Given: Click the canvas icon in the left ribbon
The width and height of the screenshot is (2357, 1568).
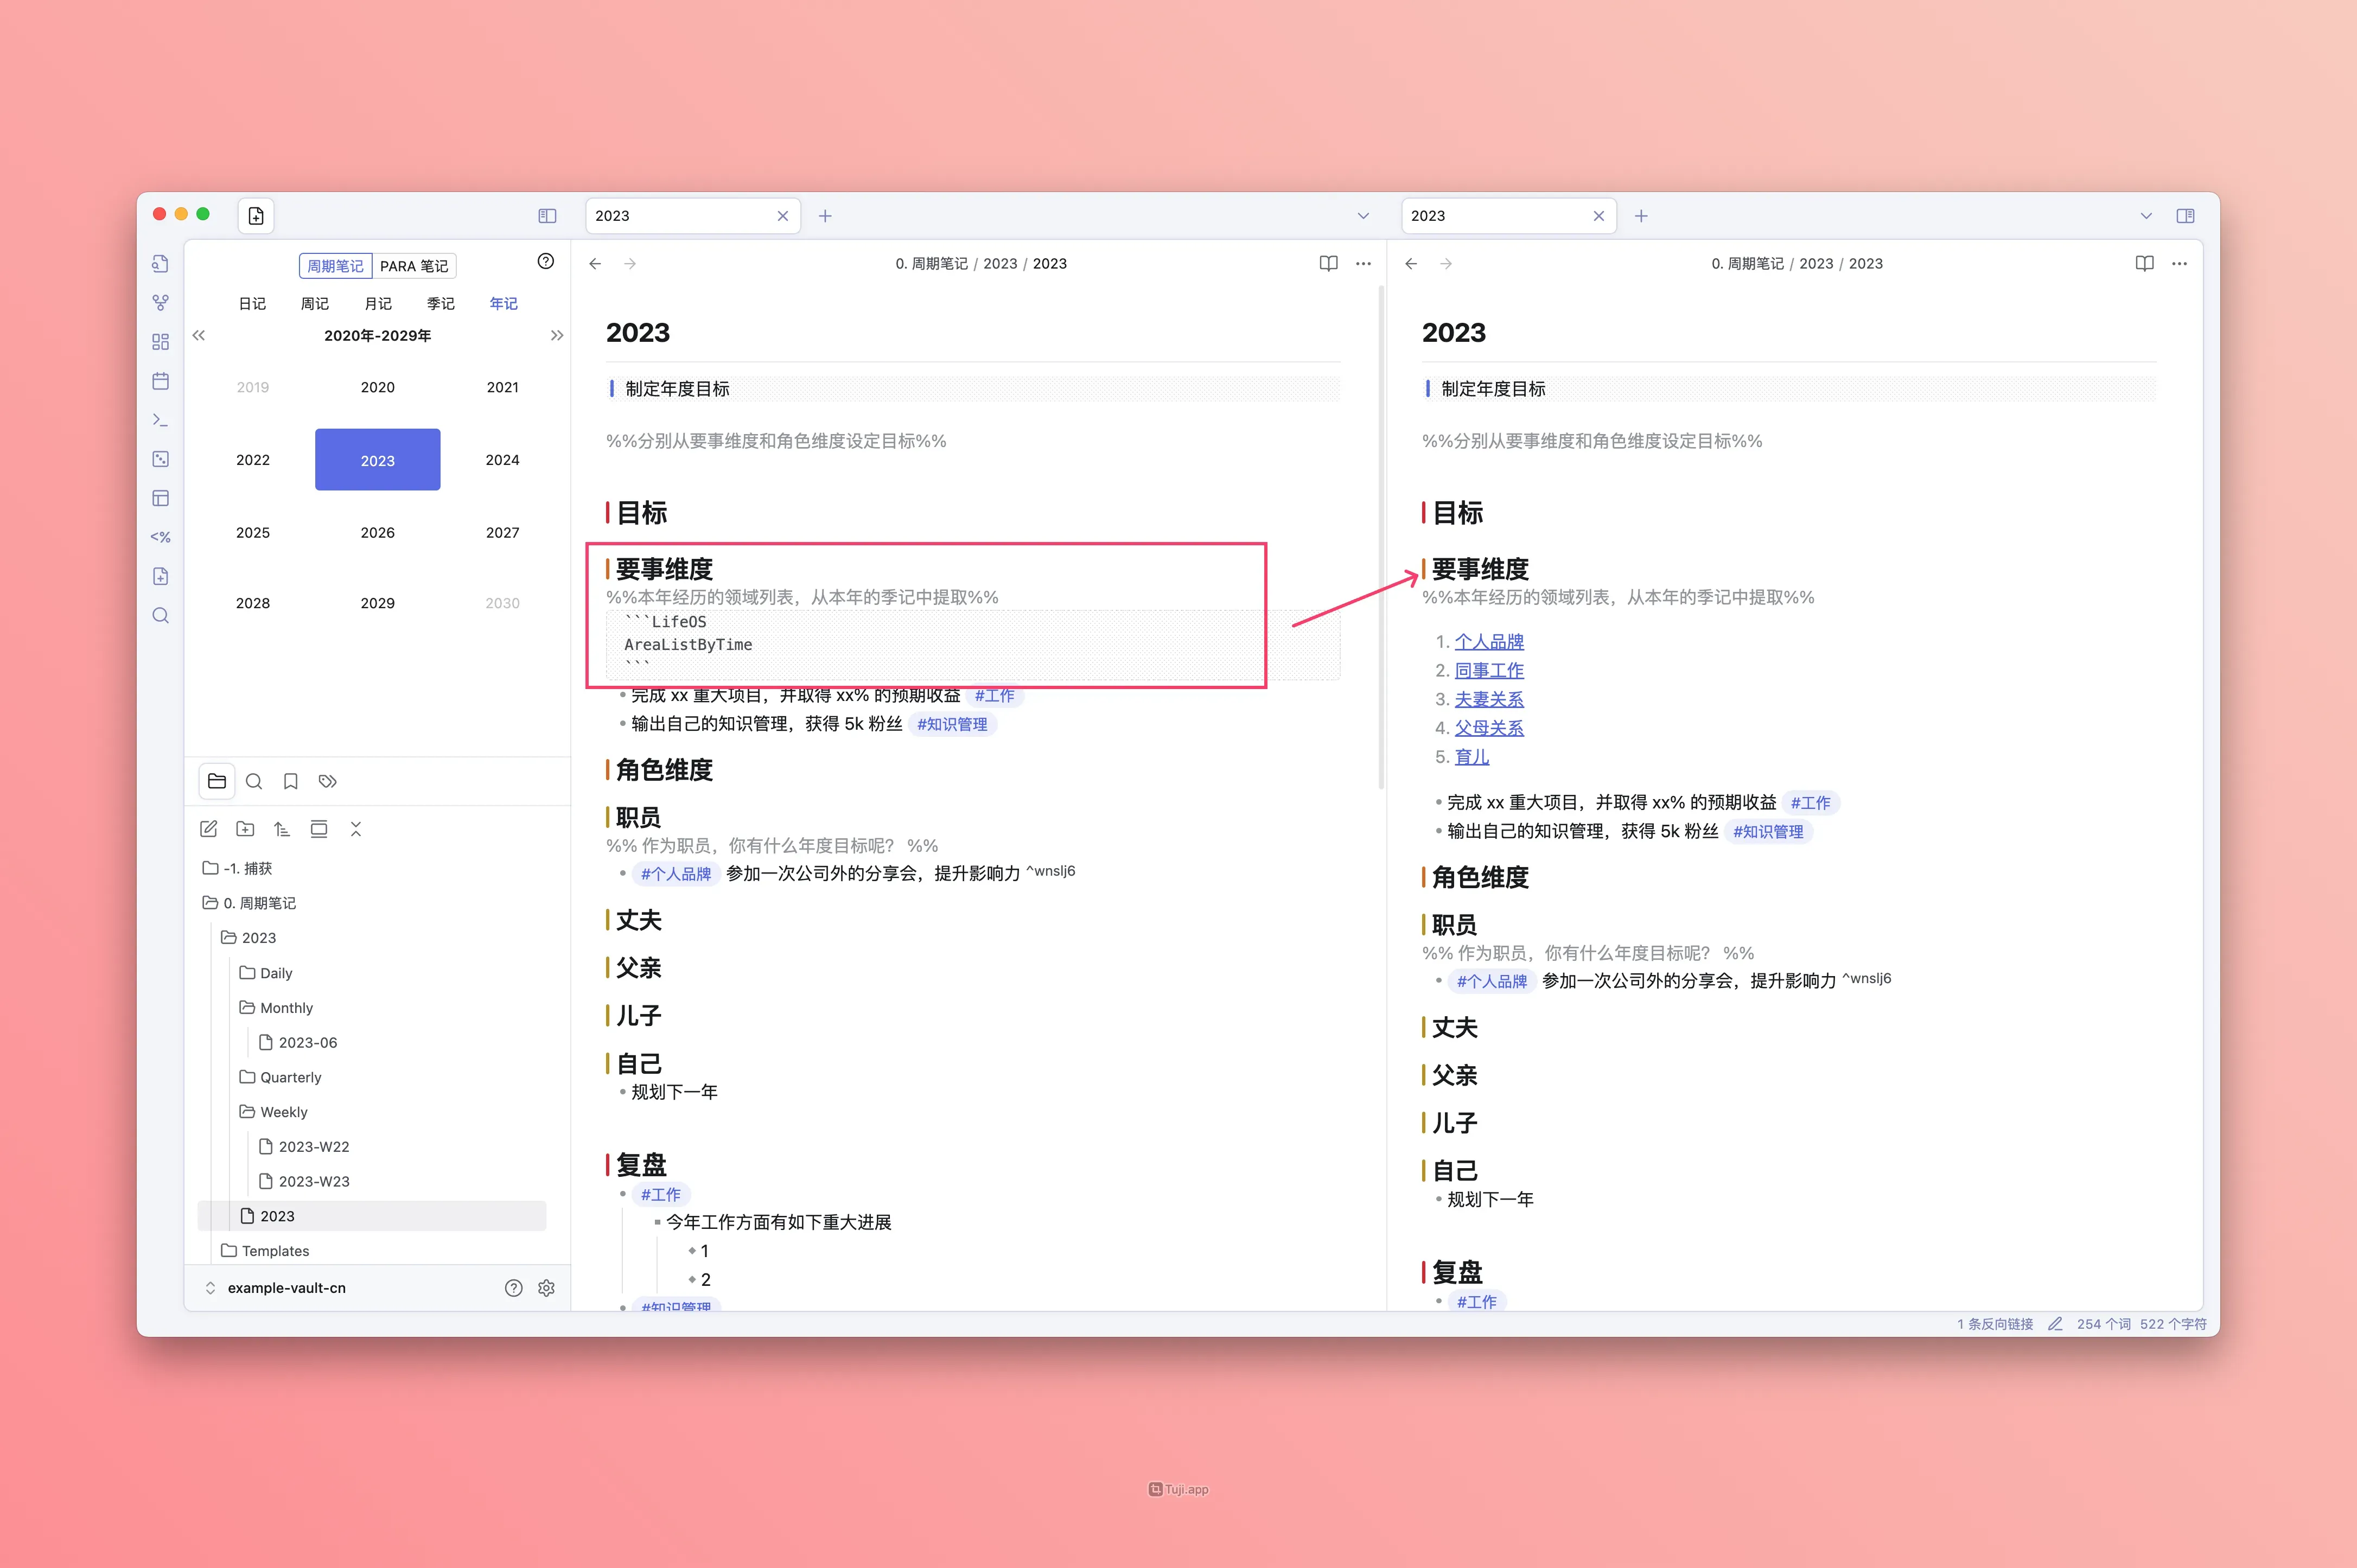Looking at the screenshot, I should [x=160, y=341].
